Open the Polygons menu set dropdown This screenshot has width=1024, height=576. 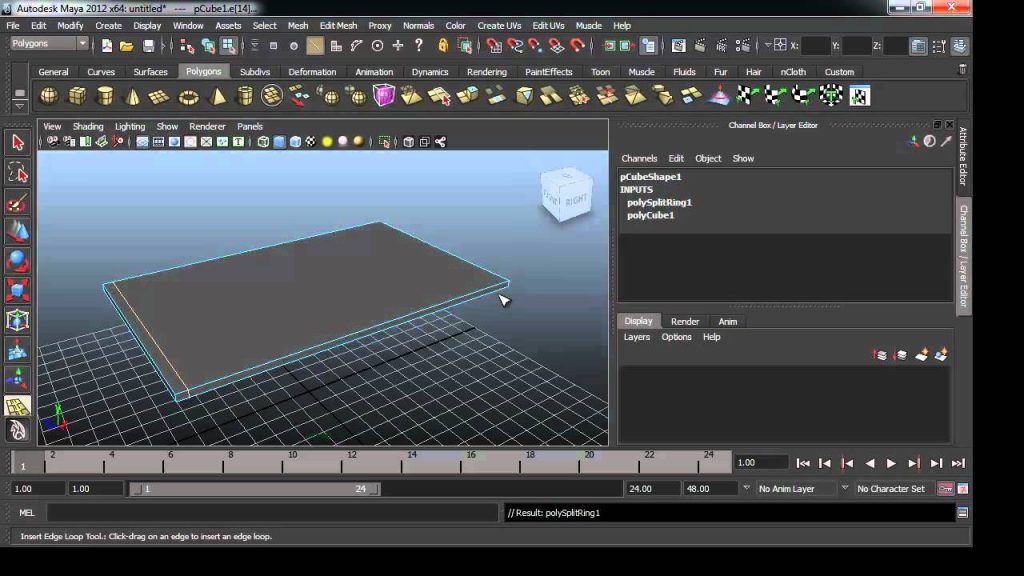click(49, 43)
